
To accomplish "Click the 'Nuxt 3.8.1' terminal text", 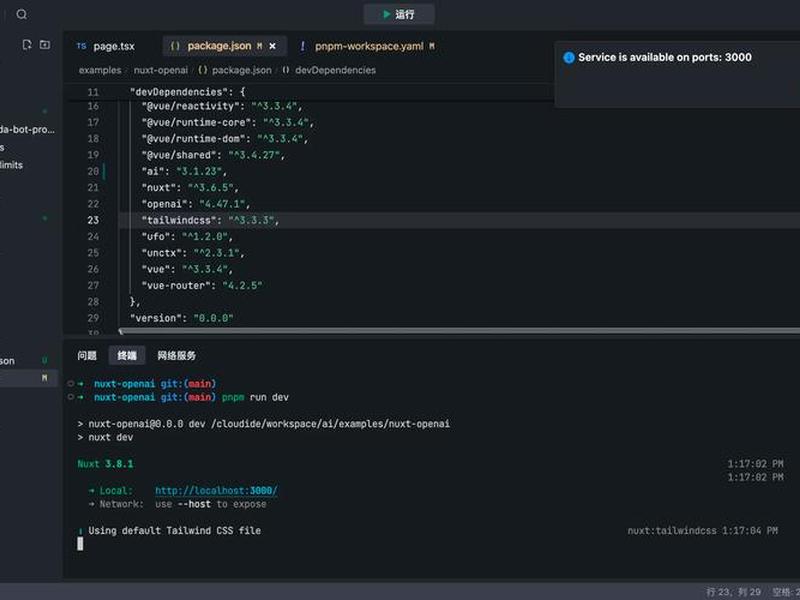I will pos(105,464).
